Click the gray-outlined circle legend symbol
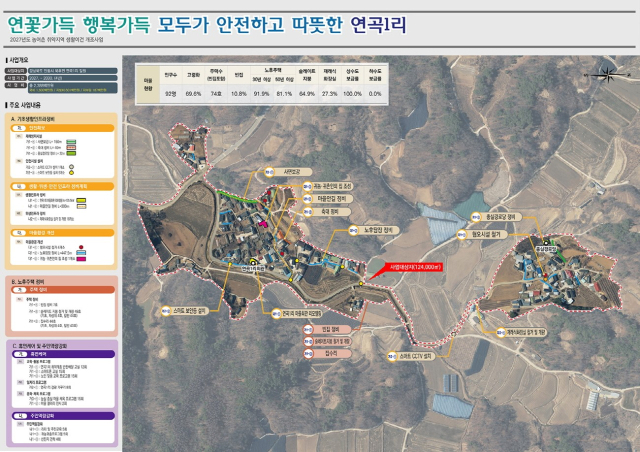The width and height of the screenshot is (640, 452). pos(71,167)
